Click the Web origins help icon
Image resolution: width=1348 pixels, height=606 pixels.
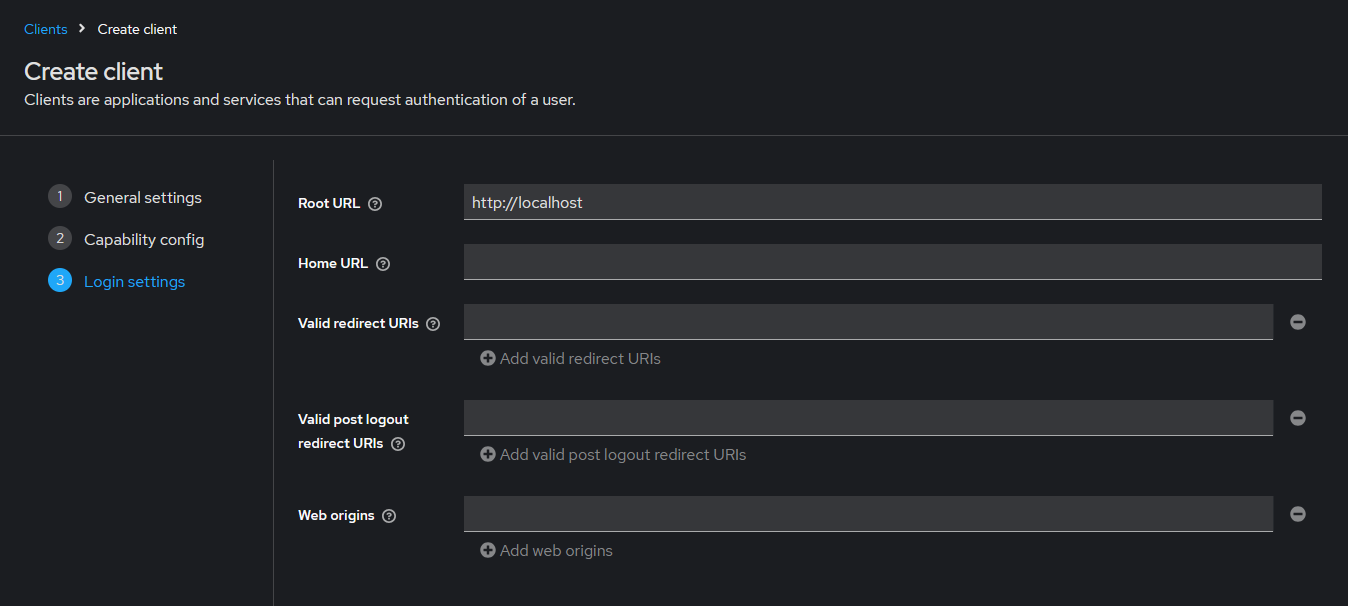pos(389,516)
